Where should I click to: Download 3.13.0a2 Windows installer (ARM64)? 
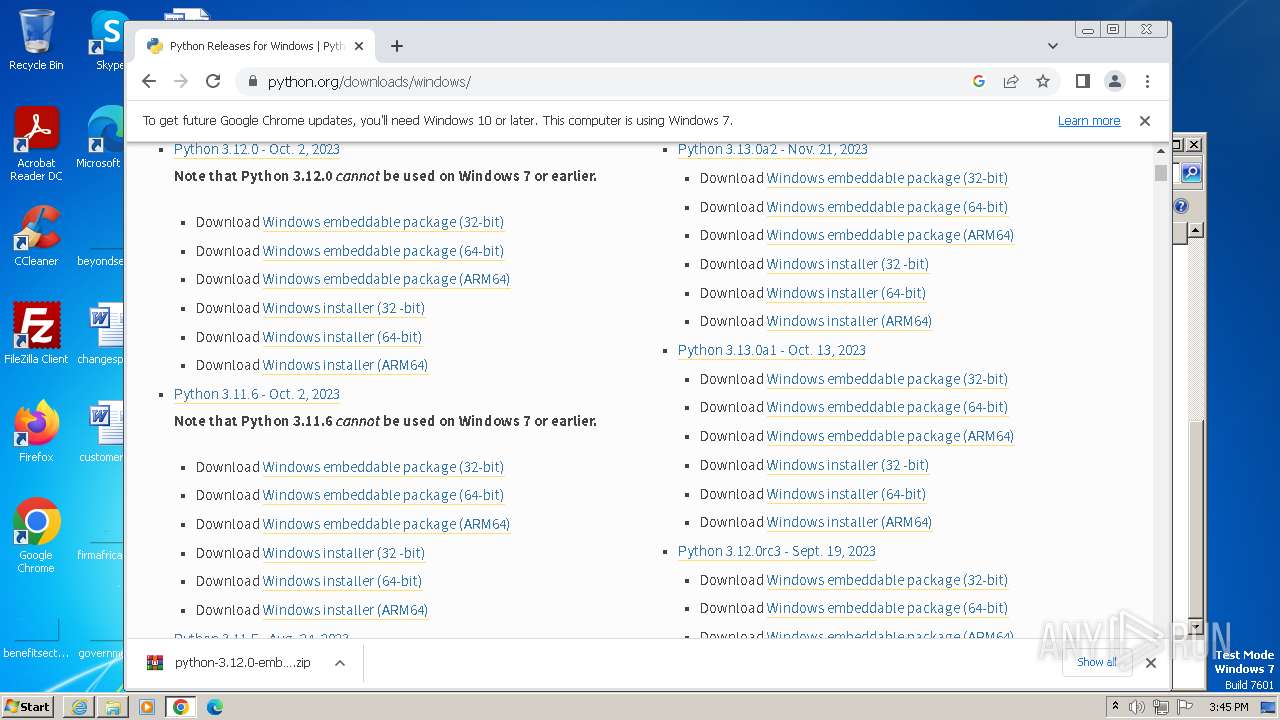point(849,321)
